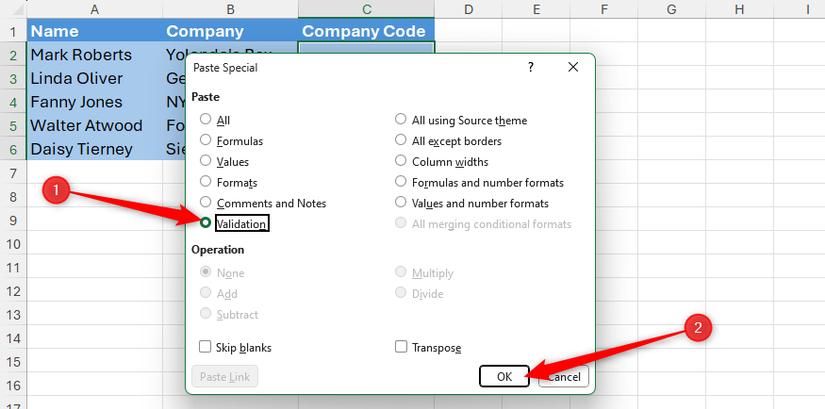Screen dimensions: 825x409
Task: Select row 1 header
Action: pos(13,31)
